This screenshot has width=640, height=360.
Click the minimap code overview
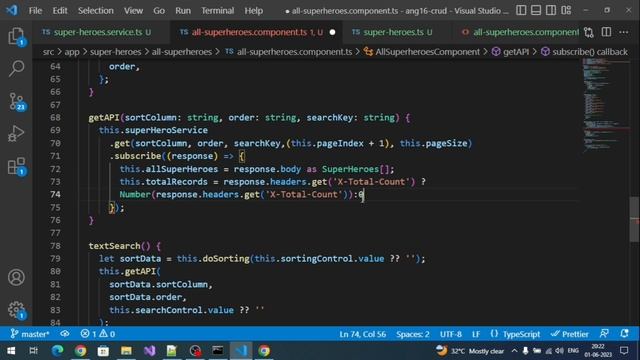(x=606, y=106)
